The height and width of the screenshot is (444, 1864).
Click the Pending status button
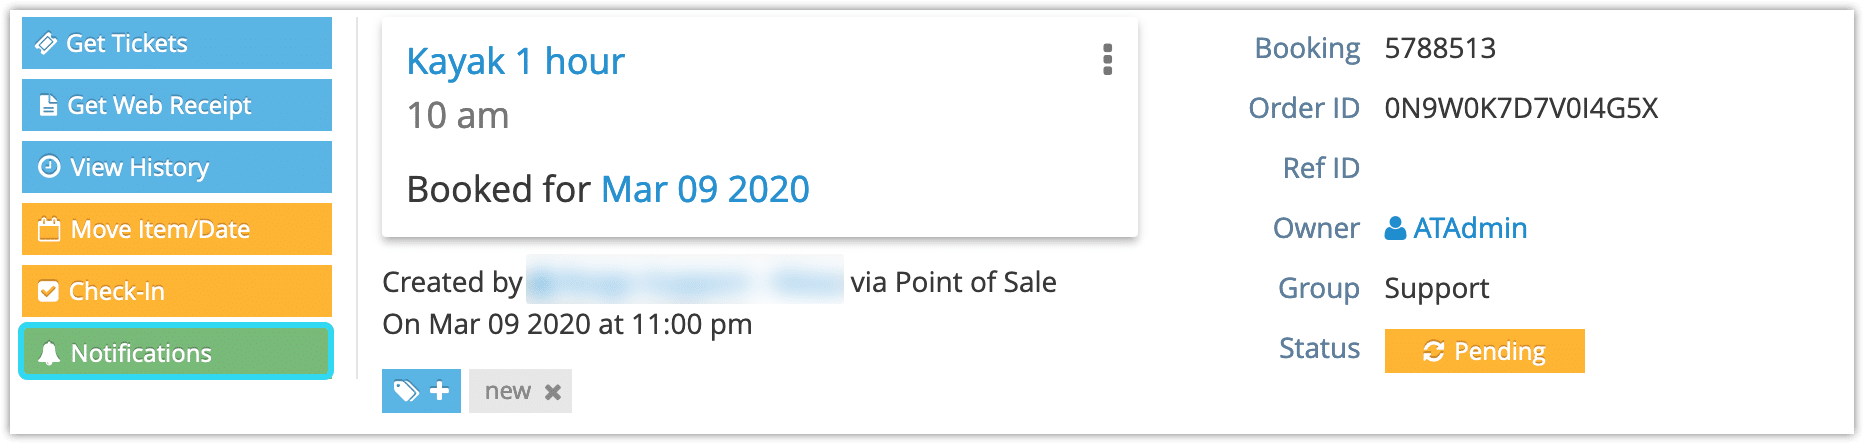click(x=1484, y=351)
